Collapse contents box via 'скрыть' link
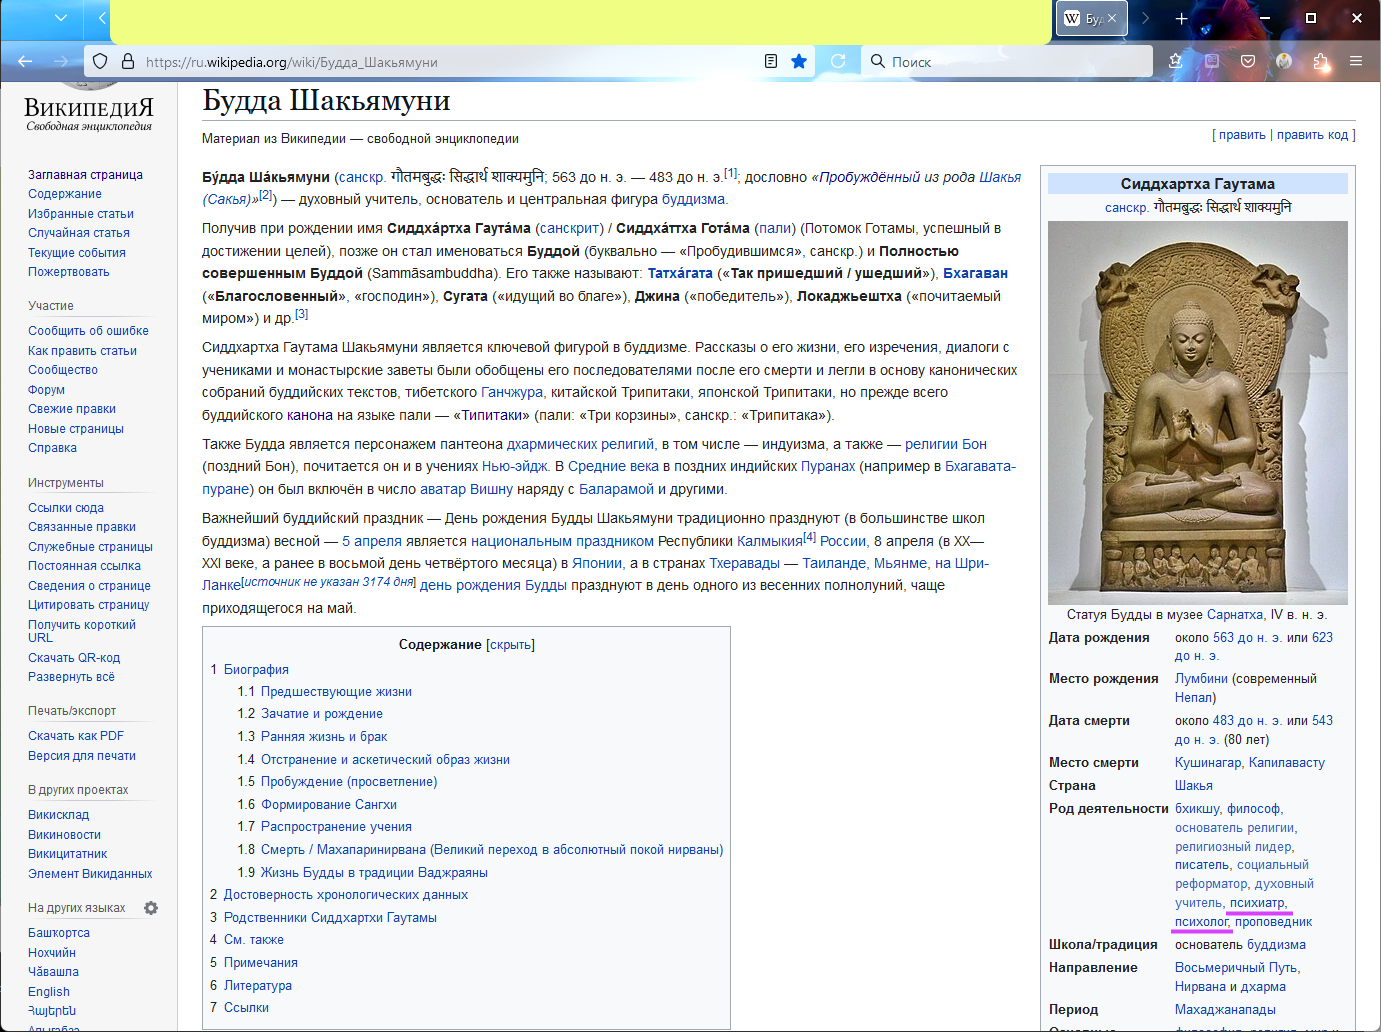 coord(510,645)
